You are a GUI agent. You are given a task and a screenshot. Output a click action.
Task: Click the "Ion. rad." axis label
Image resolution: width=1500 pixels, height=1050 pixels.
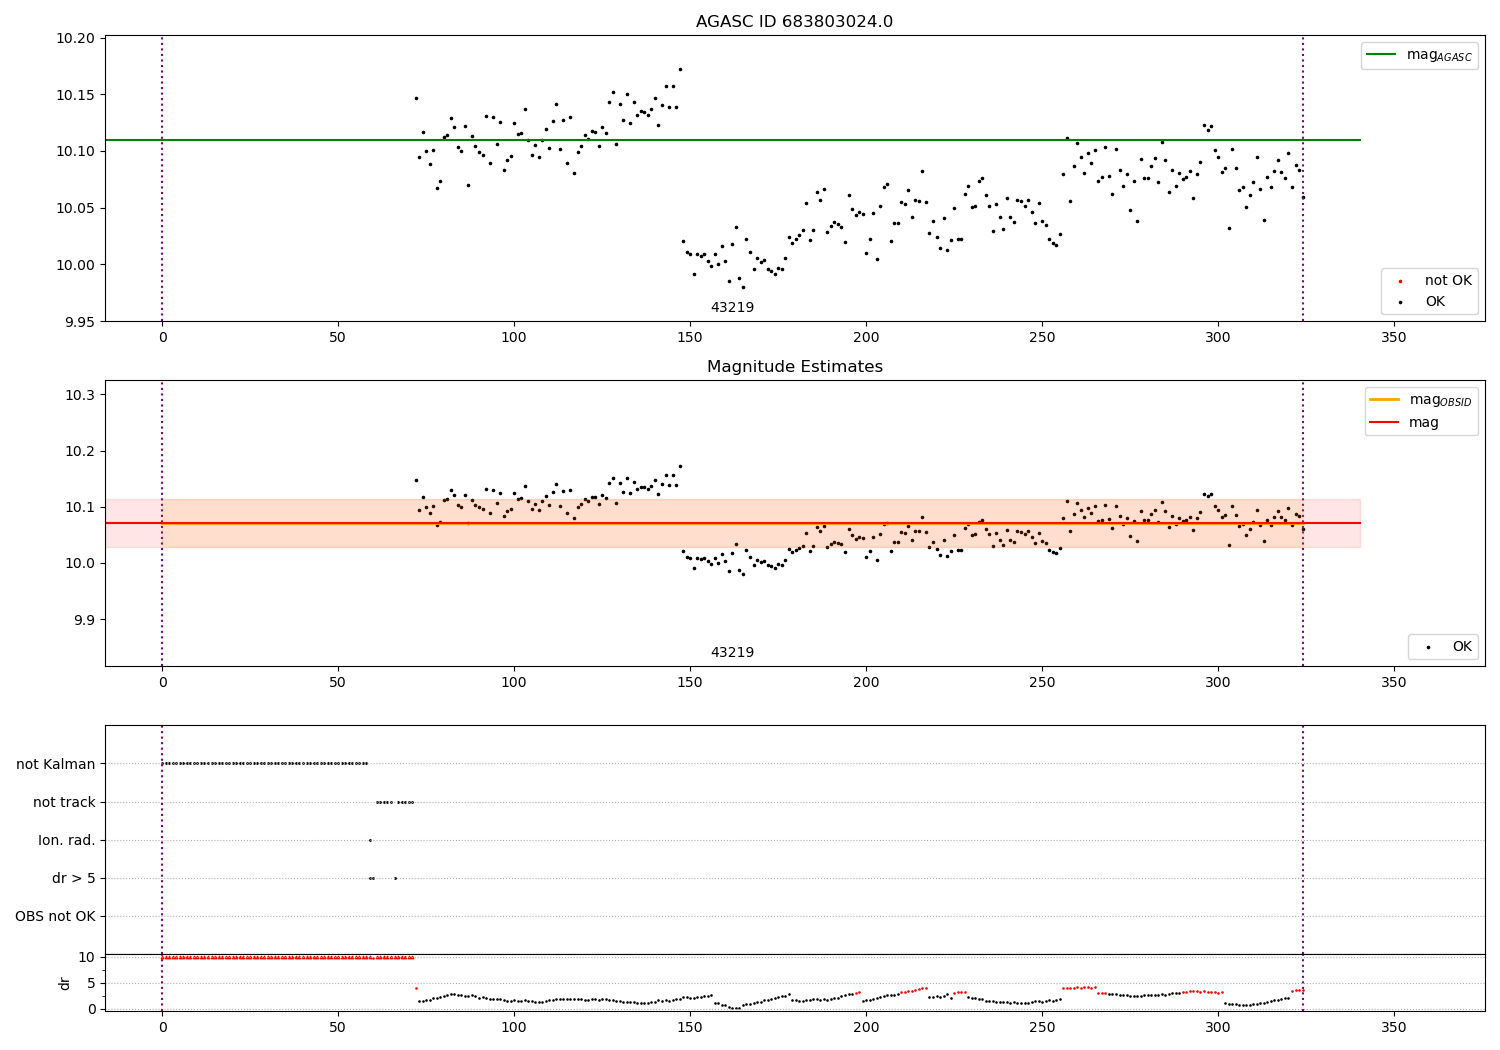[67, 840]
